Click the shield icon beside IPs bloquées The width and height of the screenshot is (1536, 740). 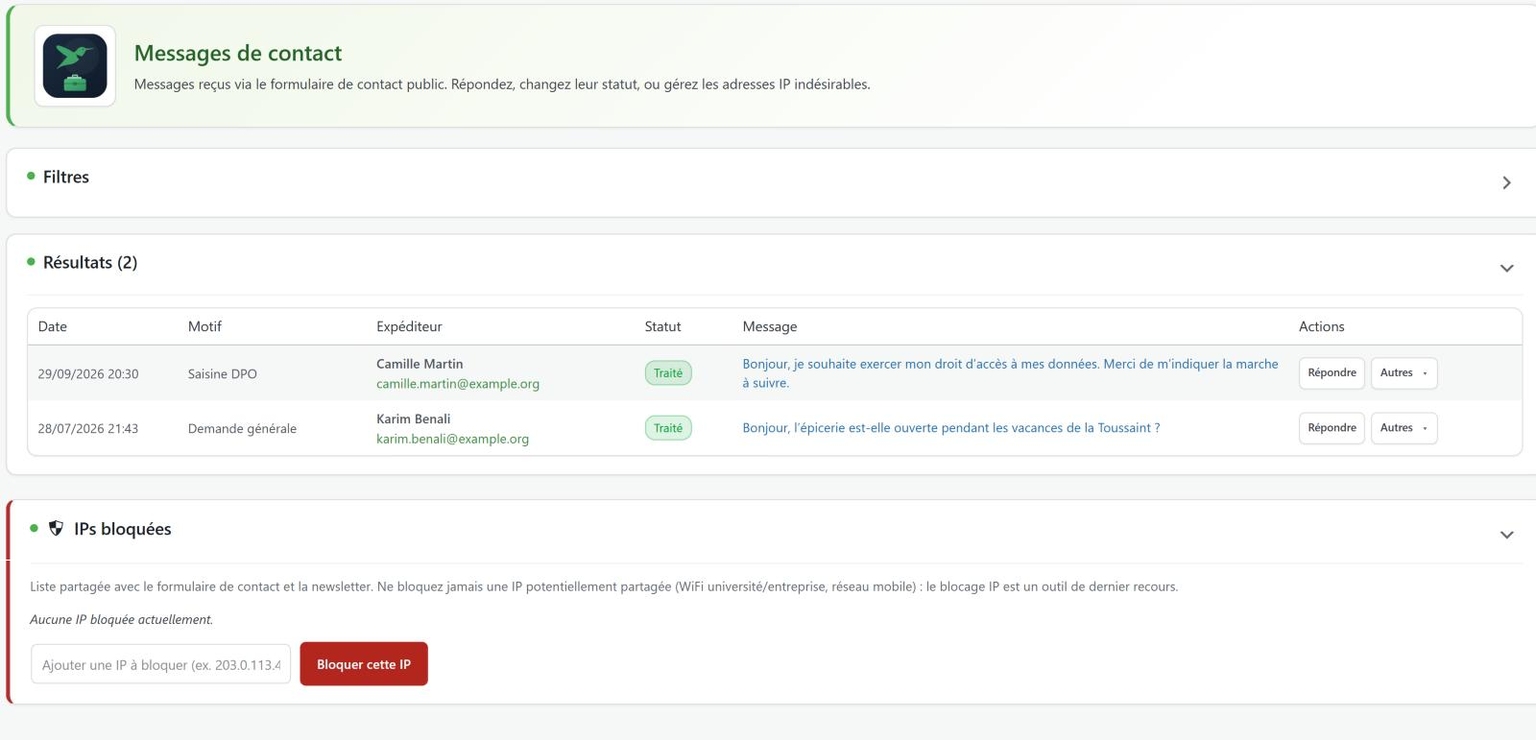56,528
